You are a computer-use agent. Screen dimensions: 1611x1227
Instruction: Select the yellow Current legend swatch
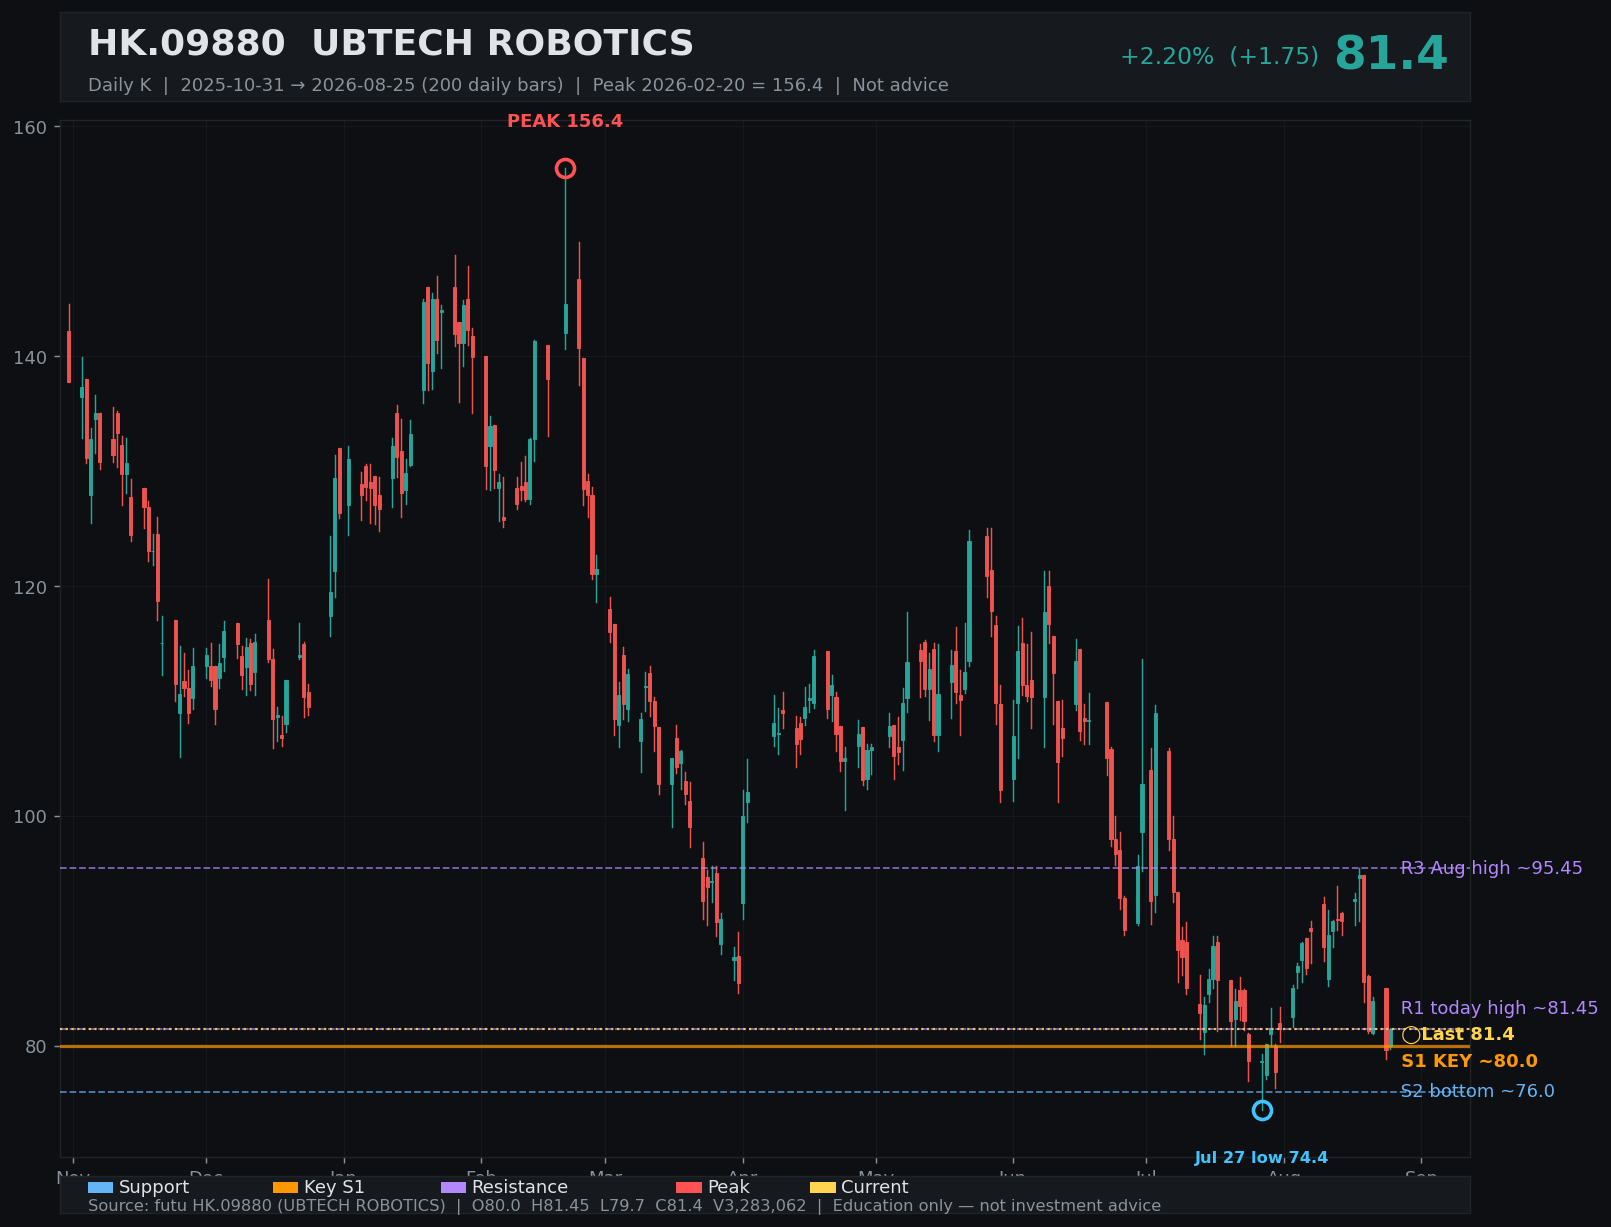click(x=822, y=1187)
